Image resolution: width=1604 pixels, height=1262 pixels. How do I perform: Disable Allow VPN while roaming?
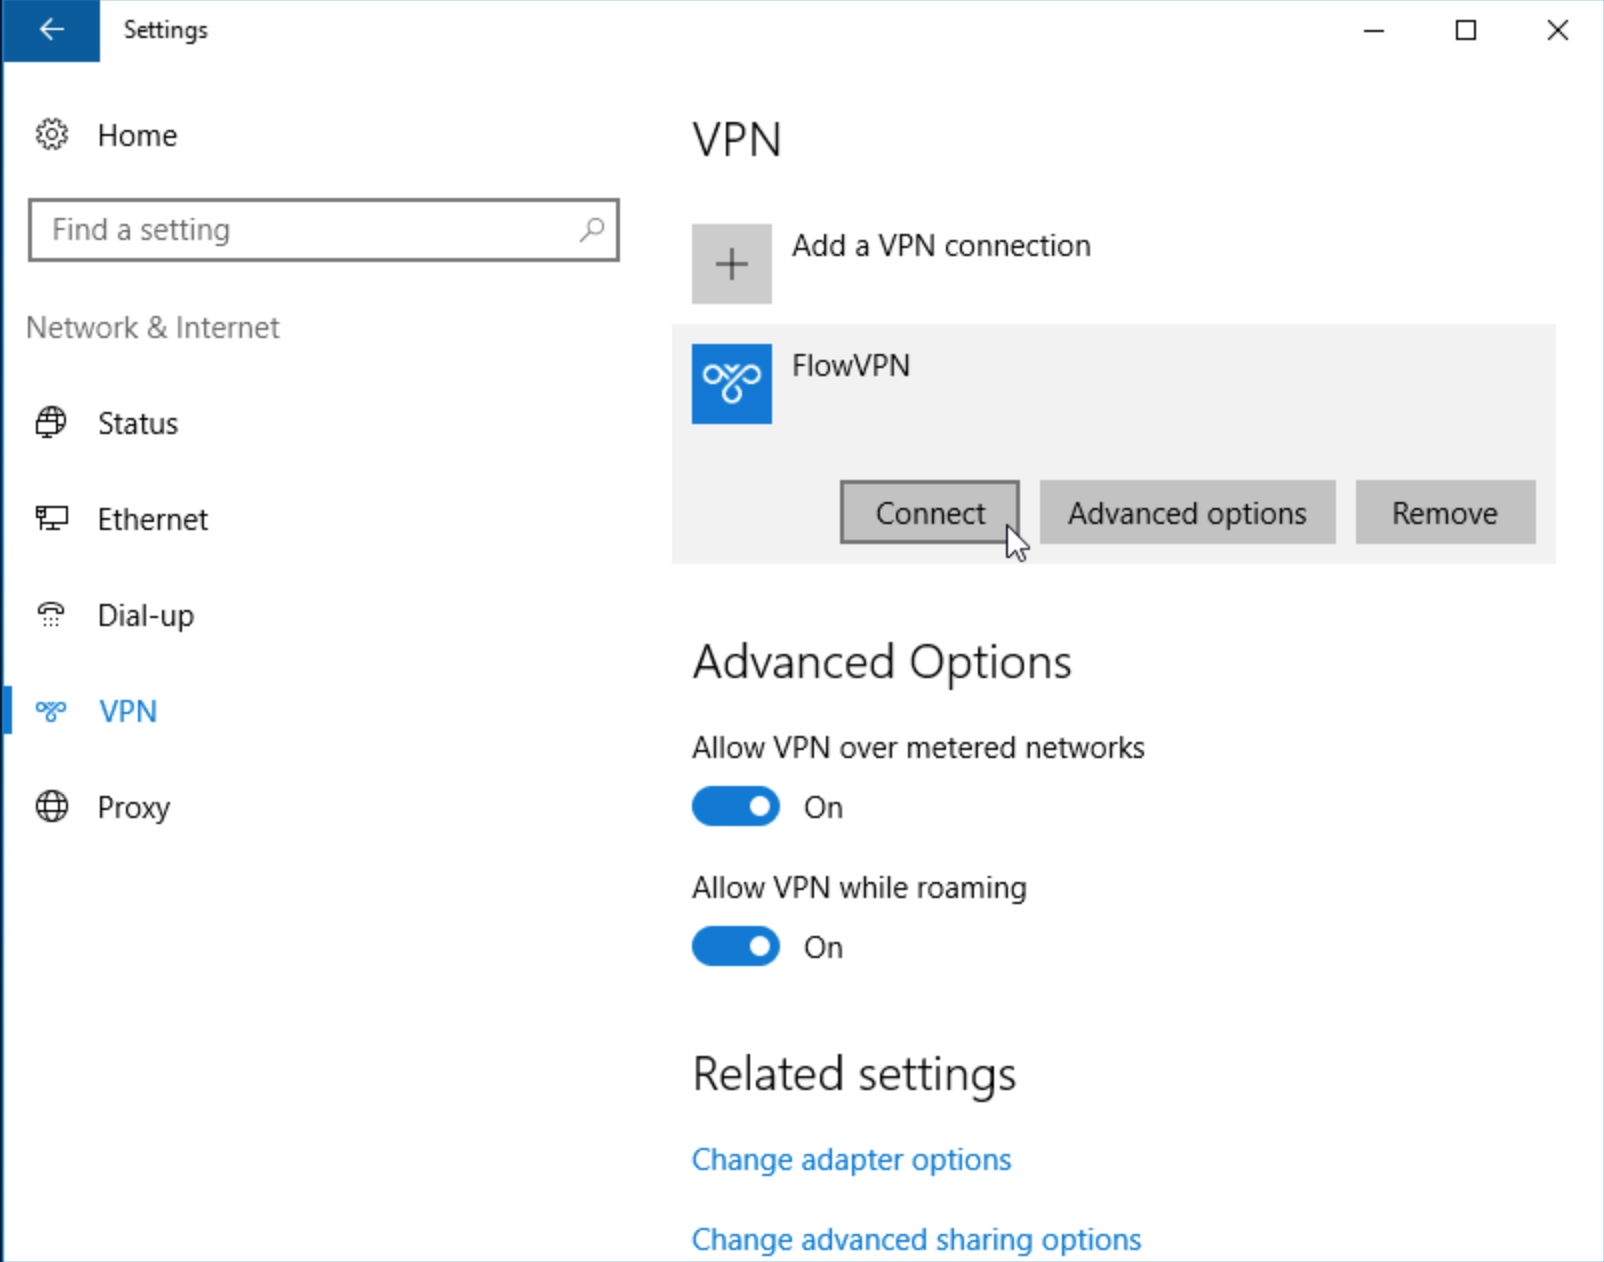point(736,947)
